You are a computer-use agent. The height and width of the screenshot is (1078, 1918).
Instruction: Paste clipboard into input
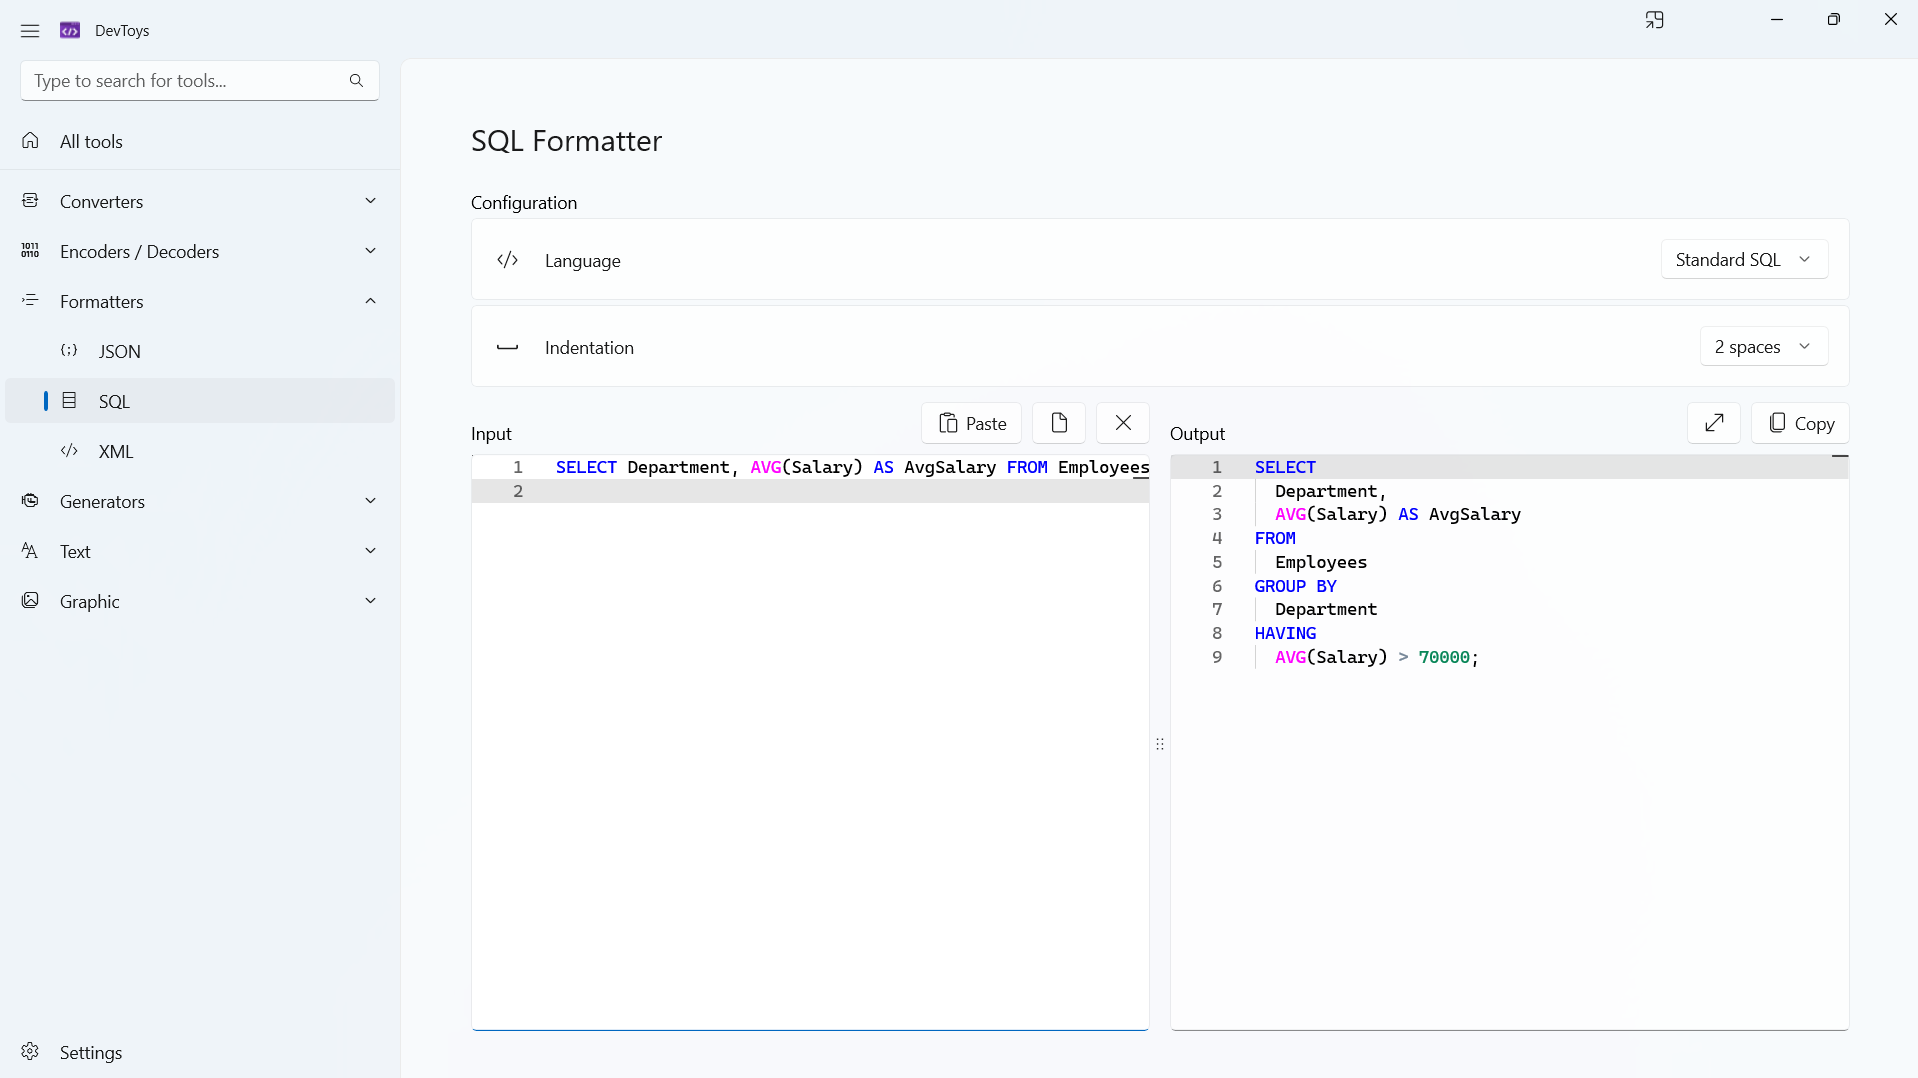click(x=971, y=423)
